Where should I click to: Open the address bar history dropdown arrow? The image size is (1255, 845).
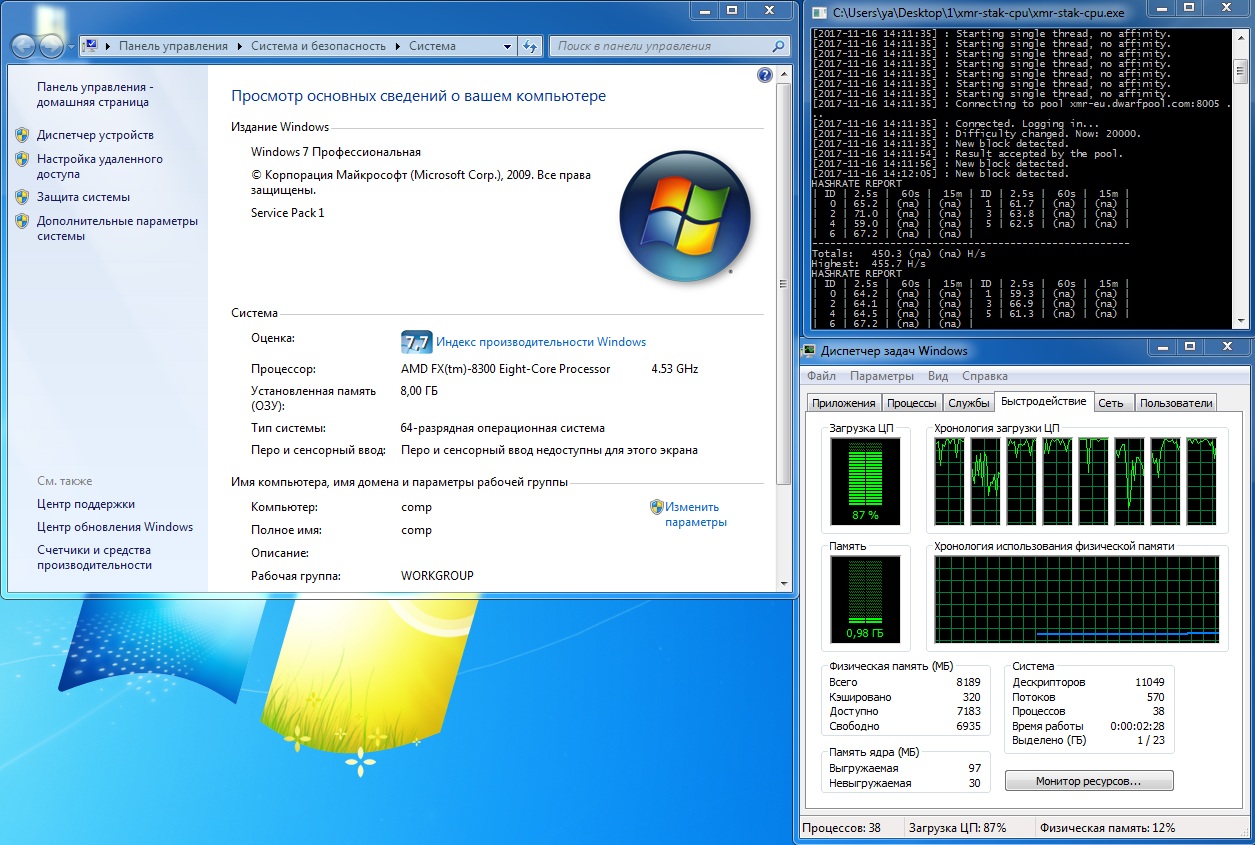[x=508, y=46]
